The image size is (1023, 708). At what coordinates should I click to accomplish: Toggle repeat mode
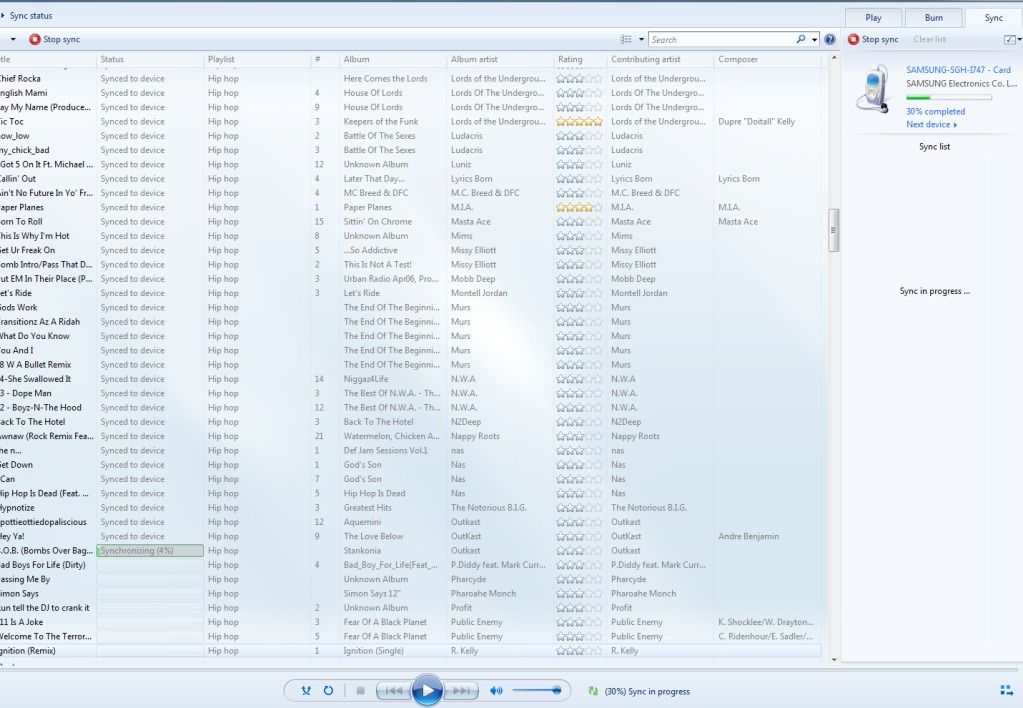tap(328, 690)
